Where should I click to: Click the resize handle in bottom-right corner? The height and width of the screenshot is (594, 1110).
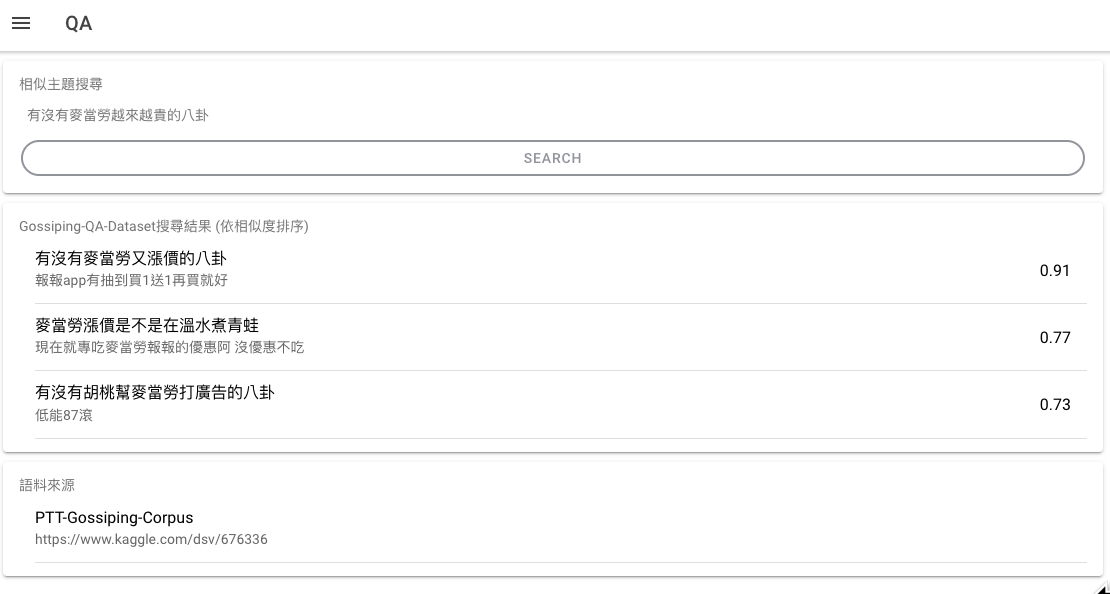tap(1103, 589)
